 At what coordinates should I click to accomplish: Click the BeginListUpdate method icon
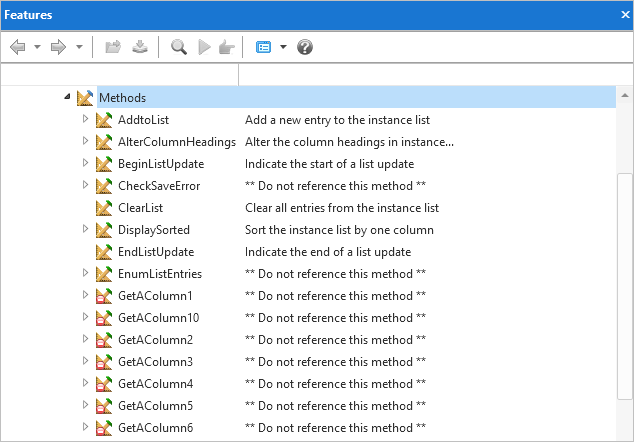[104, 164]
